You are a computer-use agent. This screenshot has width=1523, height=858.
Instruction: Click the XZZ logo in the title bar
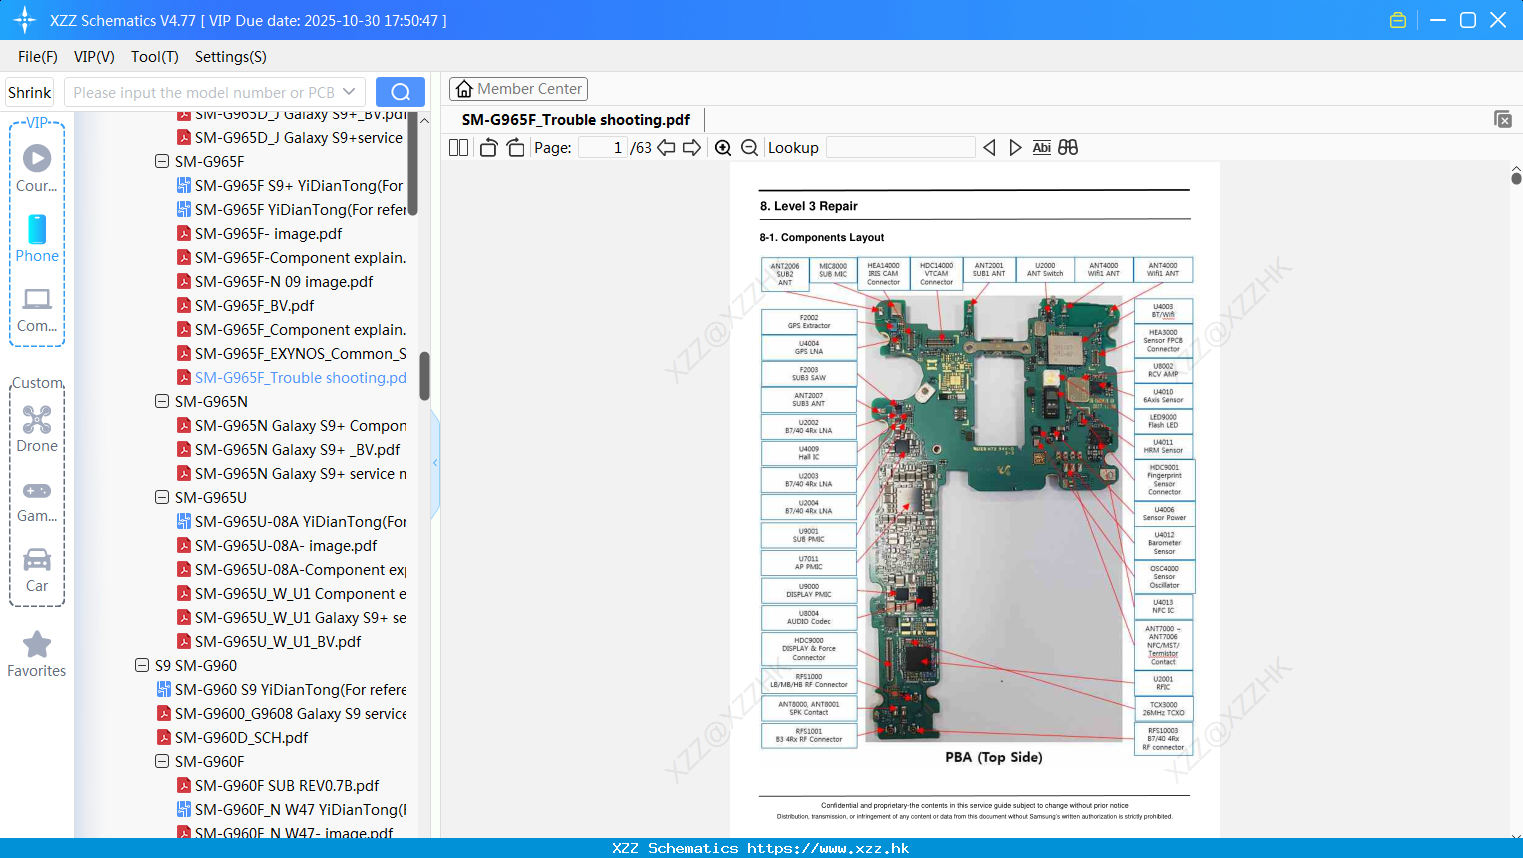pos(25,20)
